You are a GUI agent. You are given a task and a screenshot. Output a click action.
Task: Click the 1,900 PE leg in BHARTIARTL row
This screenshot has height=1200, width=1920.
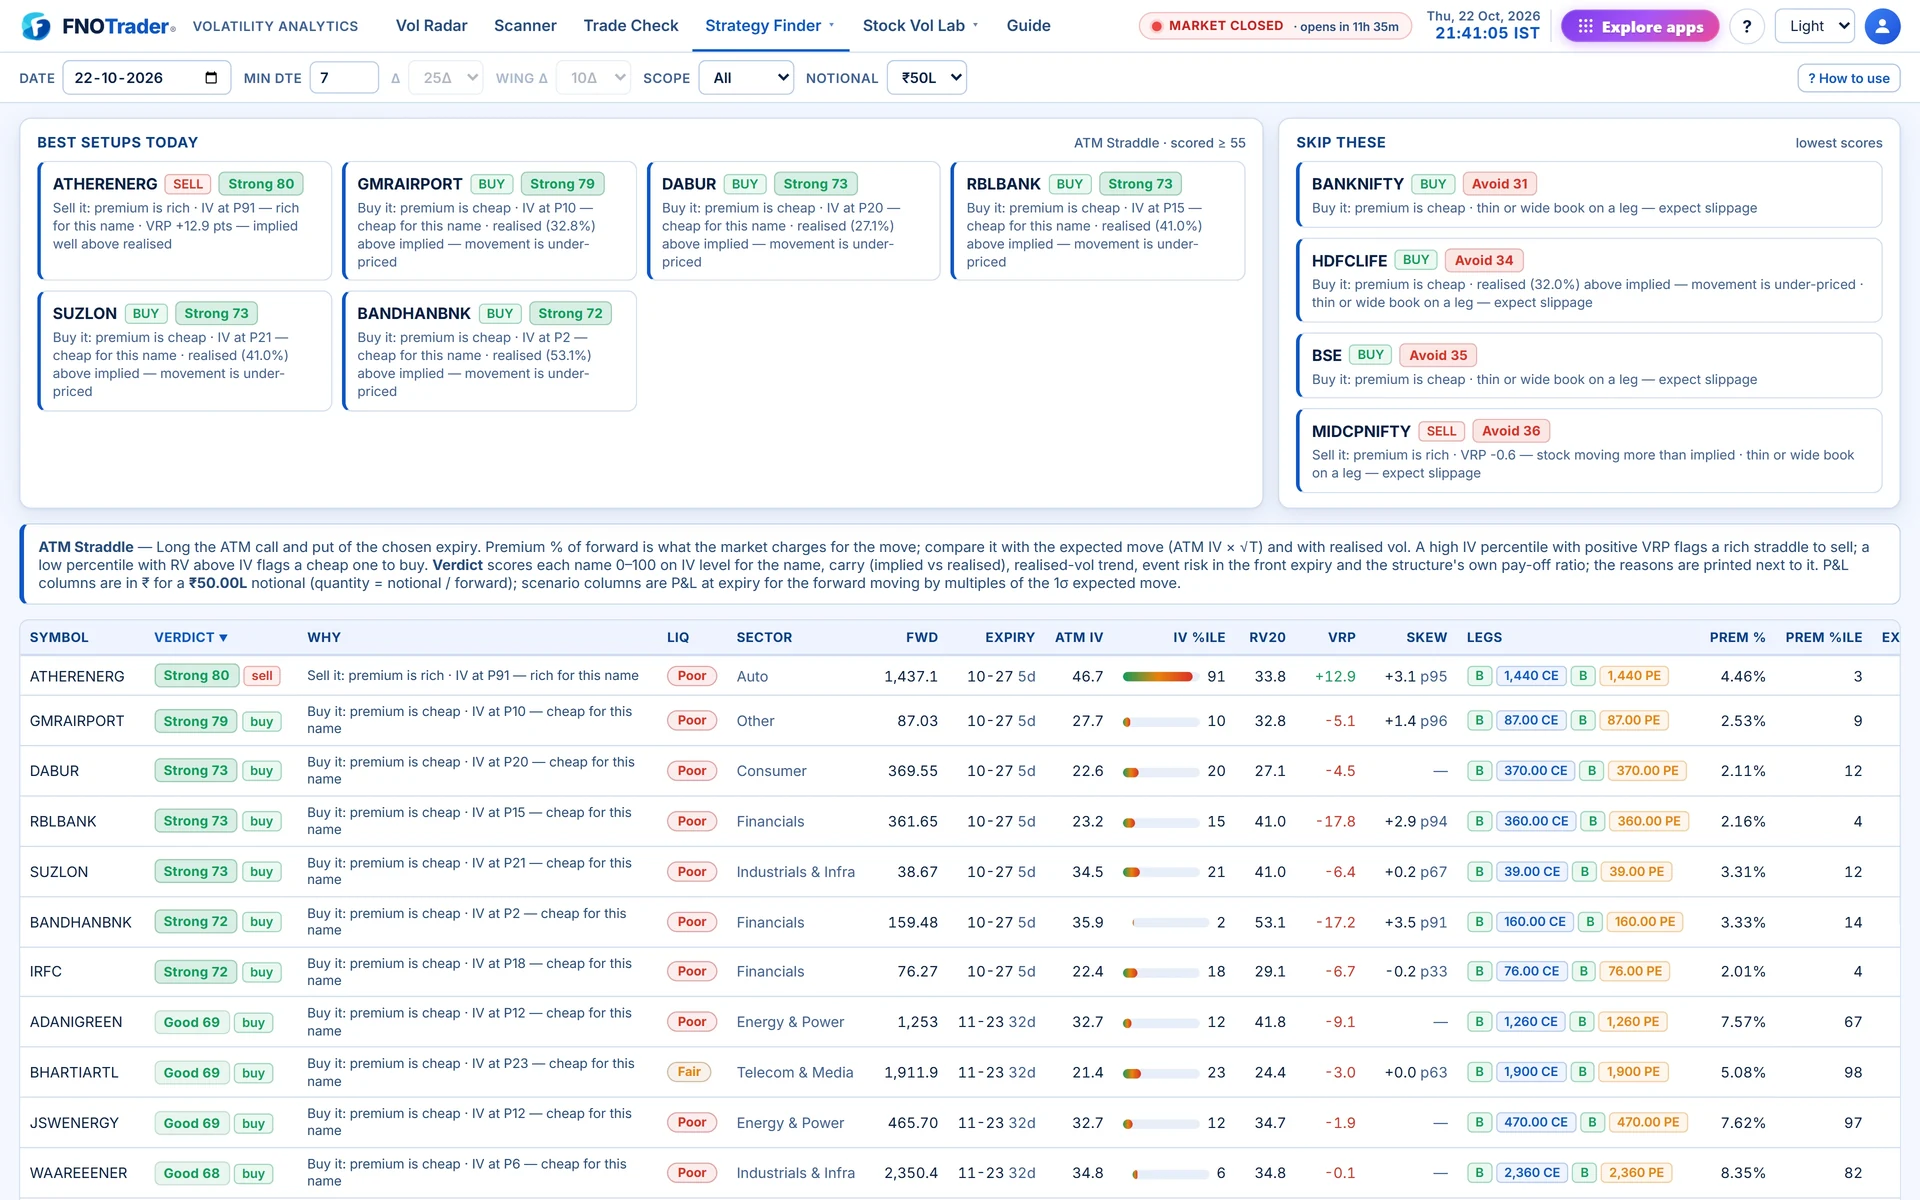pos(1633,1072)
